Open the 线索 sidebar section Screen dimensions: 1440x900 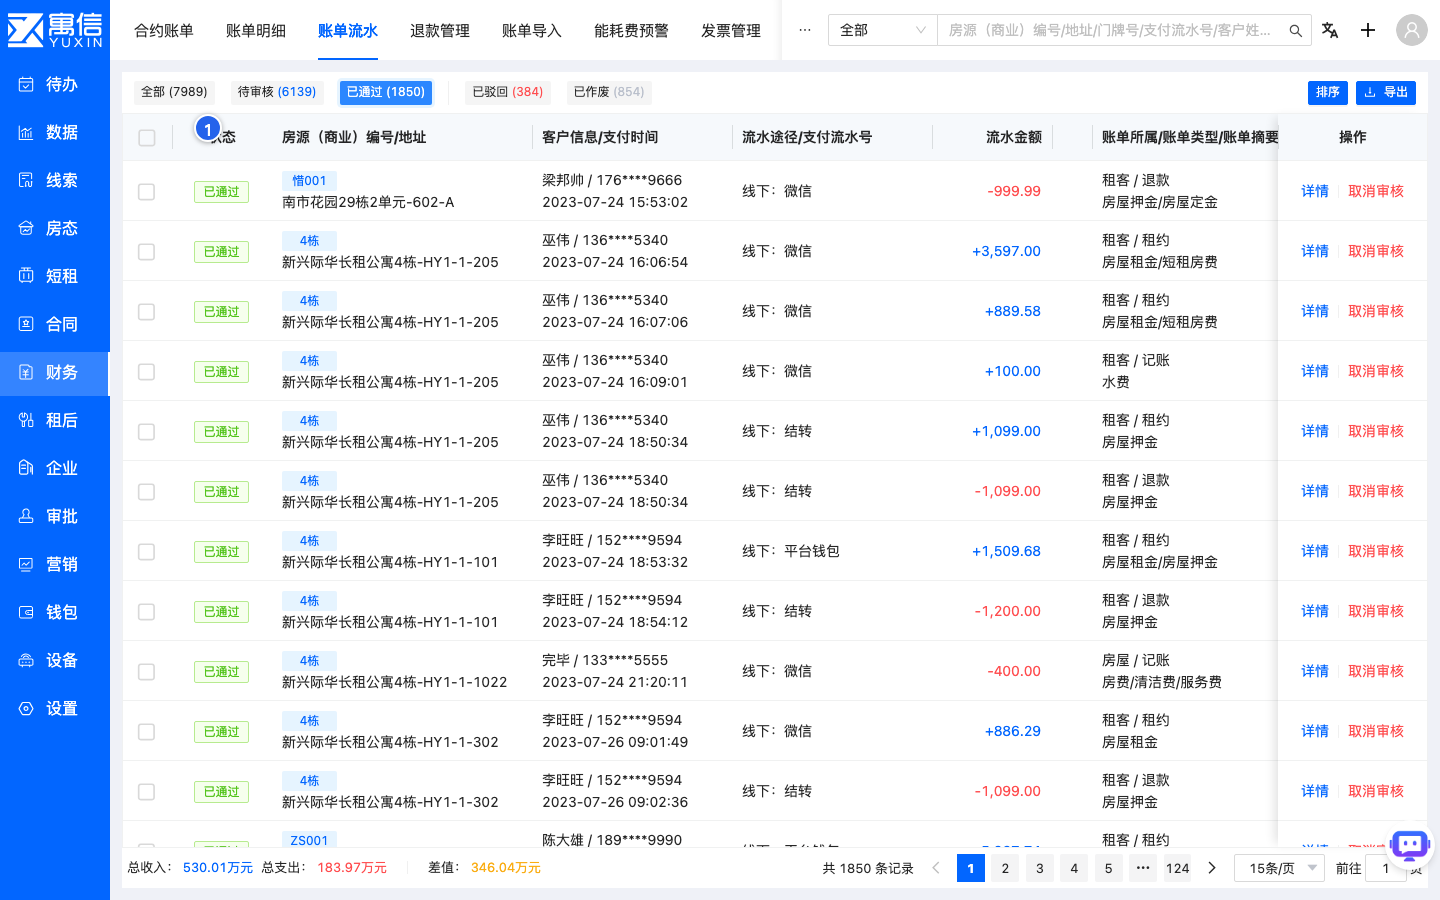click(55, 181)
